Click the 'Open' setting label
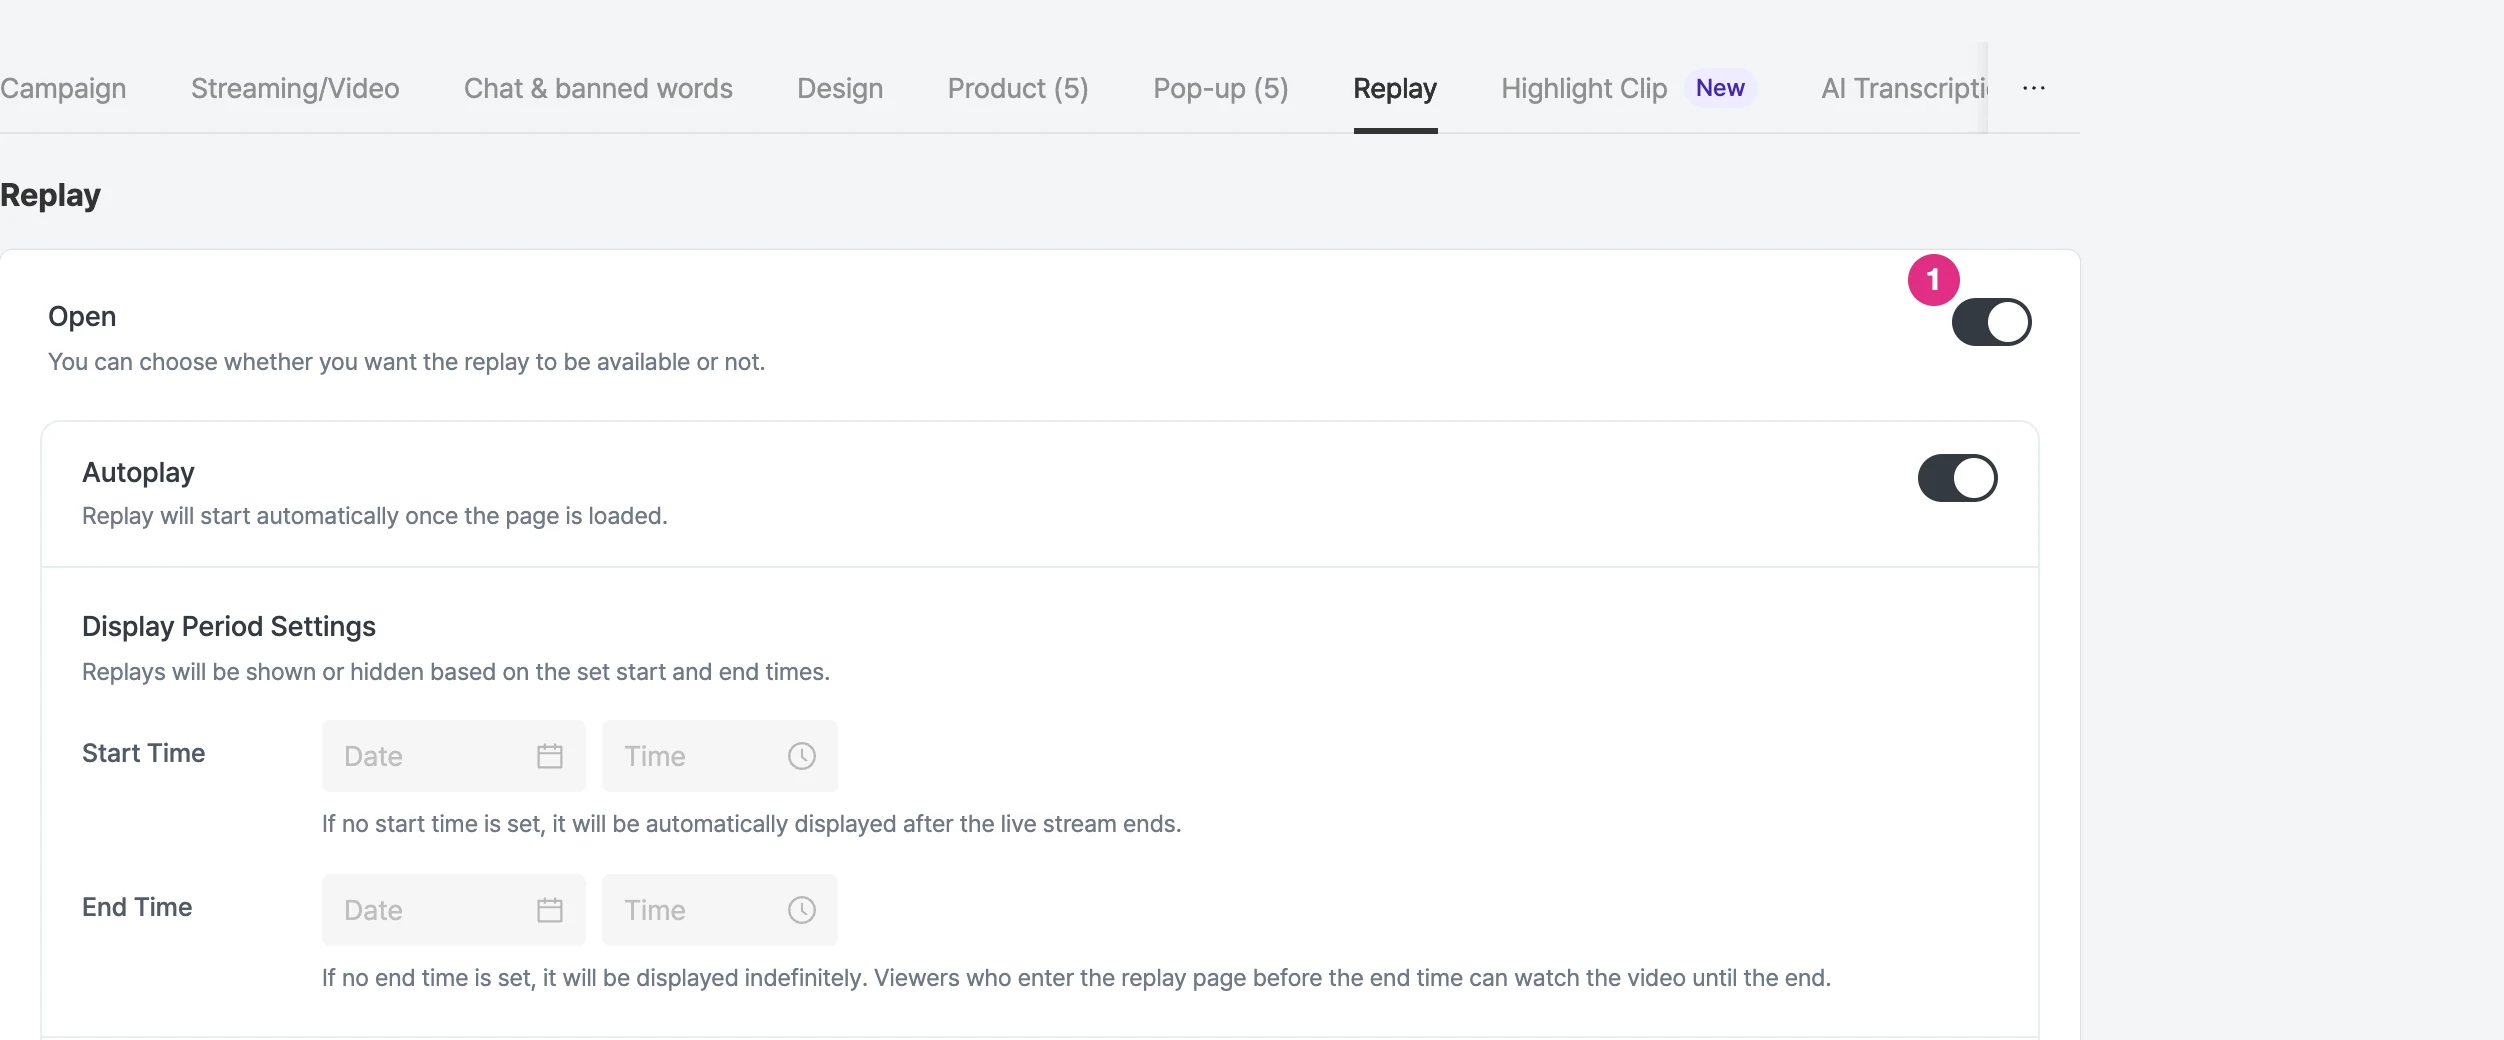Image resolution: width=2504 pixels, height=1040 pixels. [x=82, y=317]
